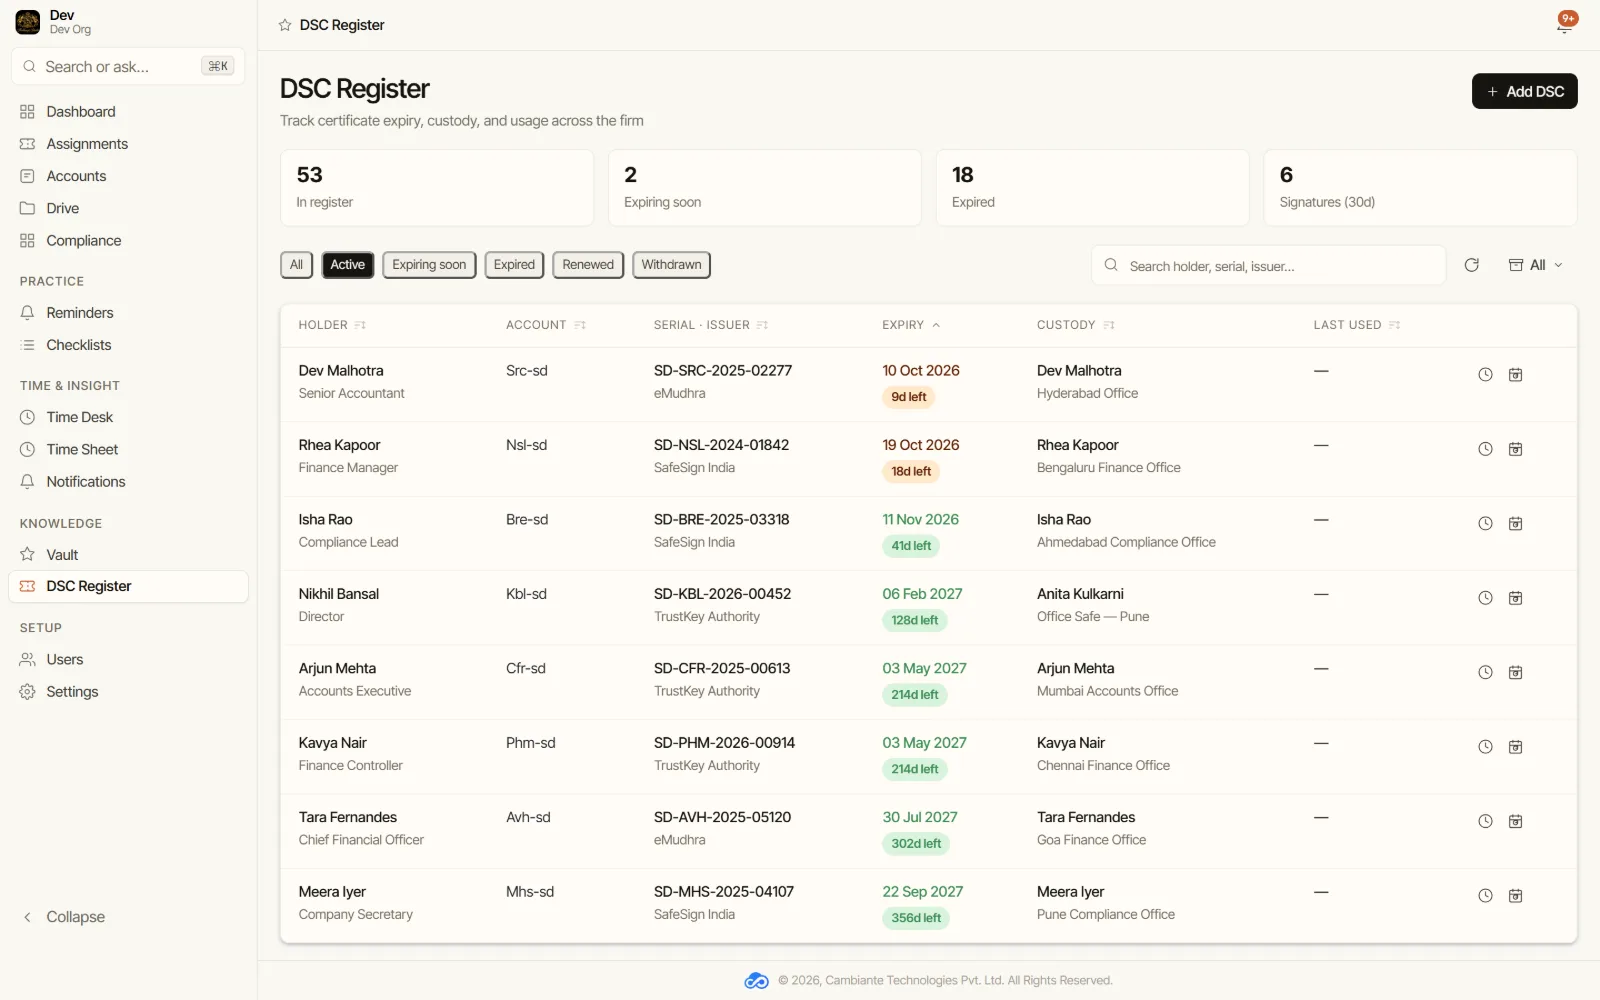Open calendar icon for Rhea Kapoor row
Image resolution: width=1600 pixels, height=1000 pixels.
(1515, 449)
